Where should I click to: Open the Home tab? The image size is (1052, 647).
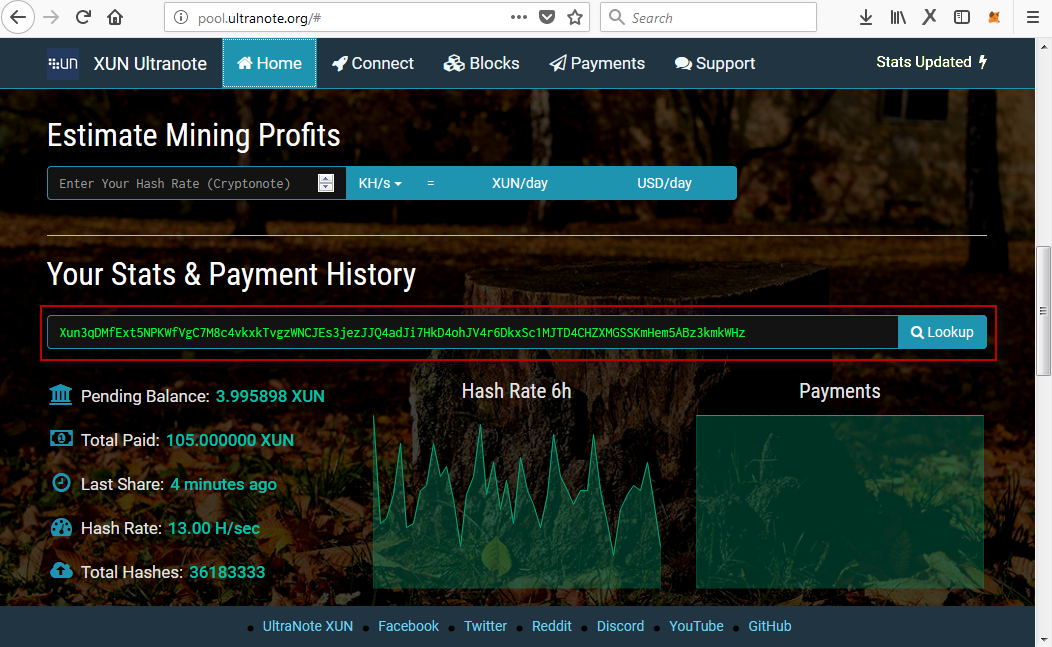270,63
